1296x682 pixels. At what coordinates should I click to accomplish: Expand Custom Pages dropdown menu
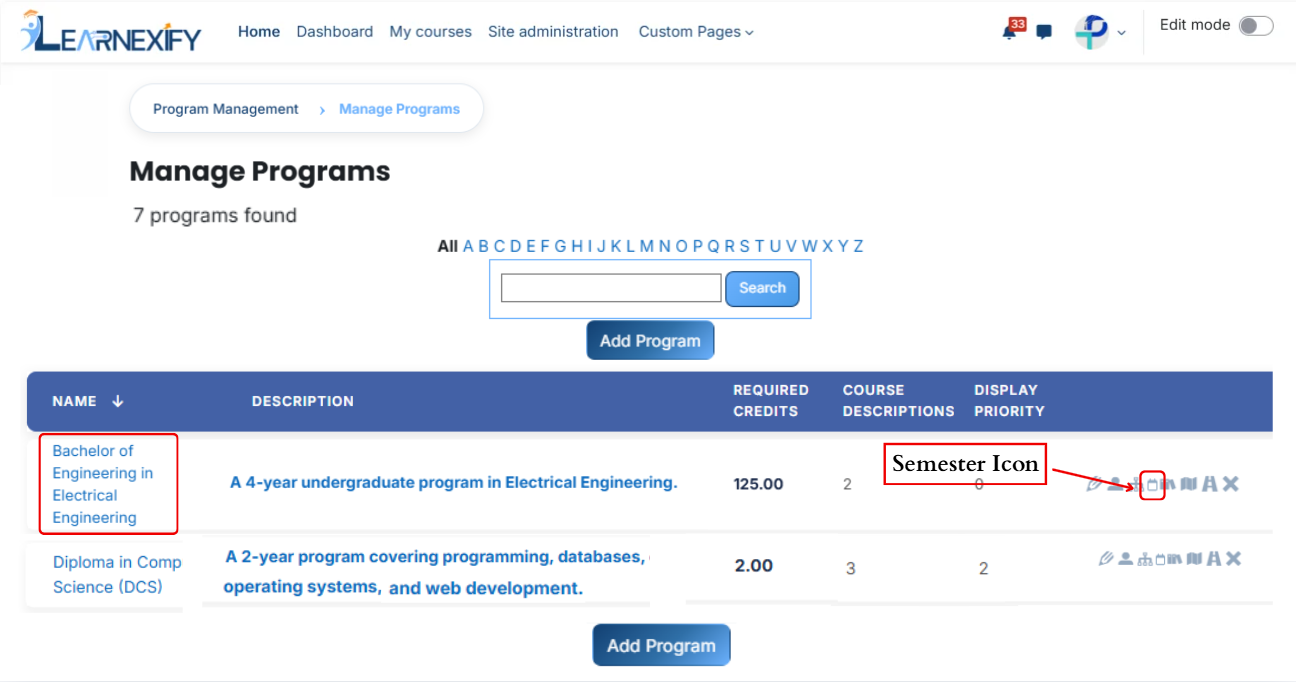696,32
